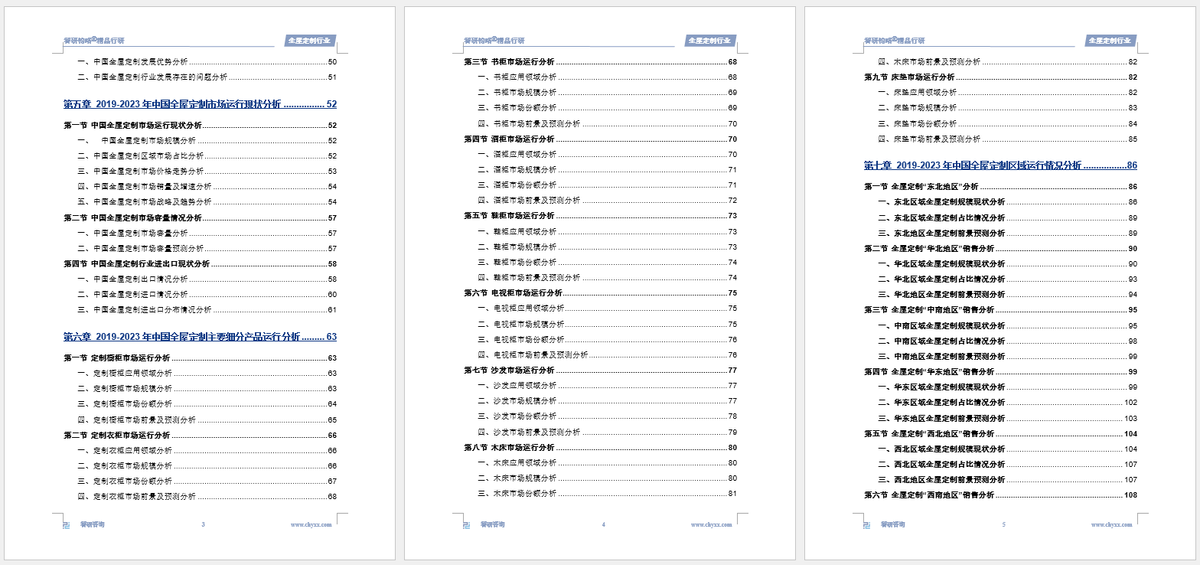Go to 第四节 全屋定制"华东地区"销售分析
Screen dimensions: 1200x565
point(1000,371)
